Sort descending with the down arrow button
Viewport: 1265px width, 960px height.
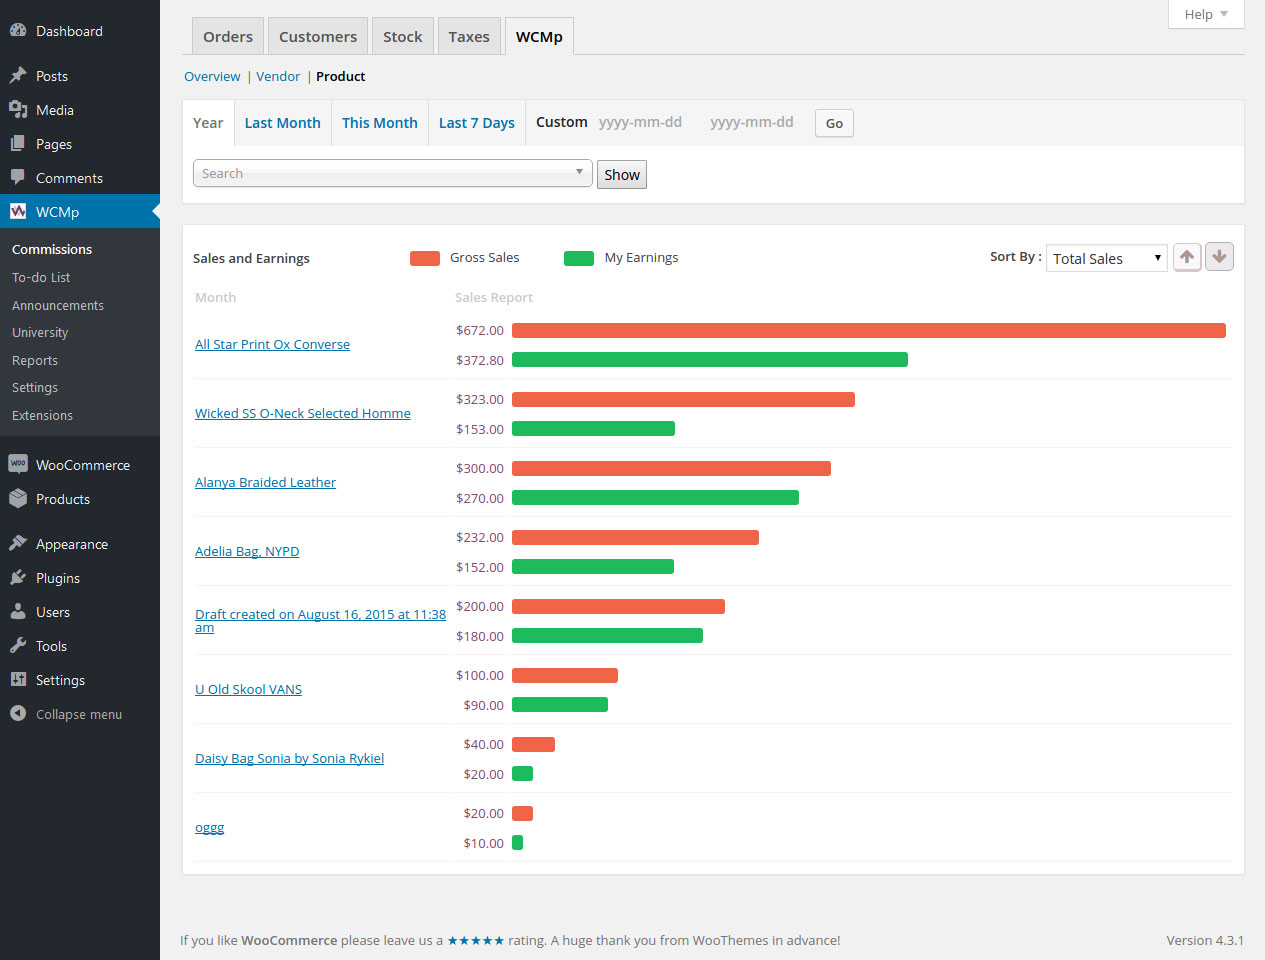tap(1219, 257)
